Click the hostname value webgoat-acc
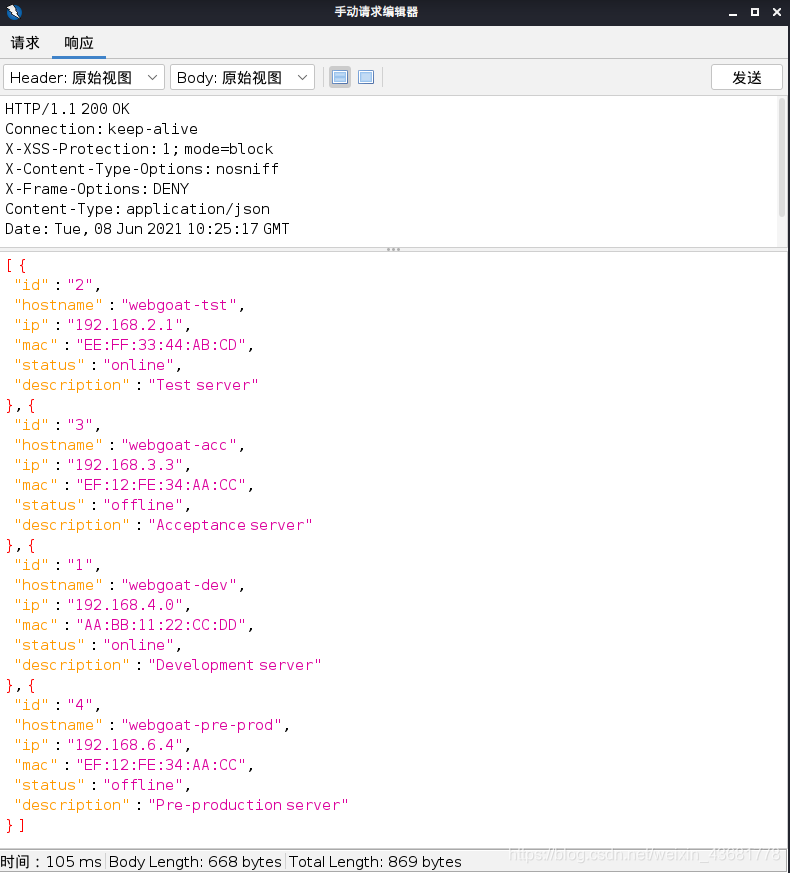Viewport: 790px width, 873px height. (x=179, y=445)
